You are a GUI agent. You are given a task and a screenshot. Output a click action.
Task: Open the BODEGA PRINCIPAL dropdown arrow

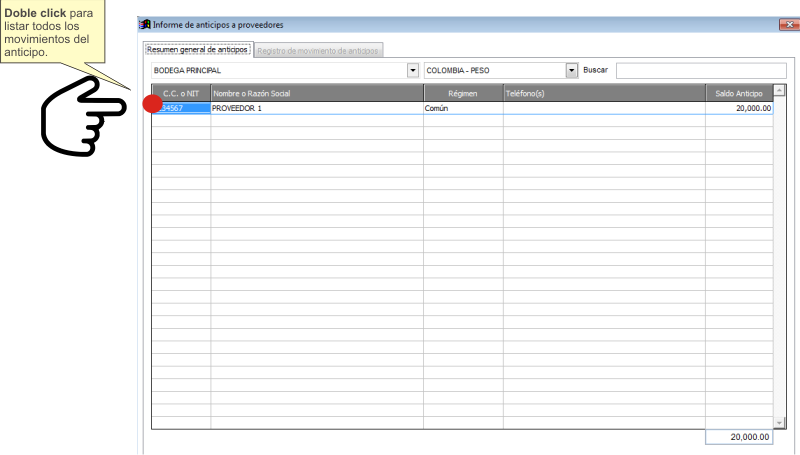(x=413, y=70)
